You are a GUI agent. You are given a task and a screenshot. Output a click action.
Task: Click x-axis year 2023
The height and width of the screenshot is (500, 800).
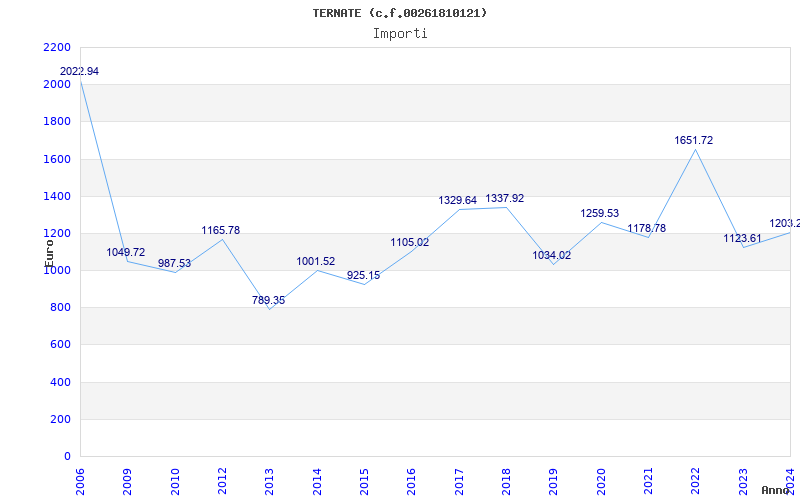pos(743,482)
